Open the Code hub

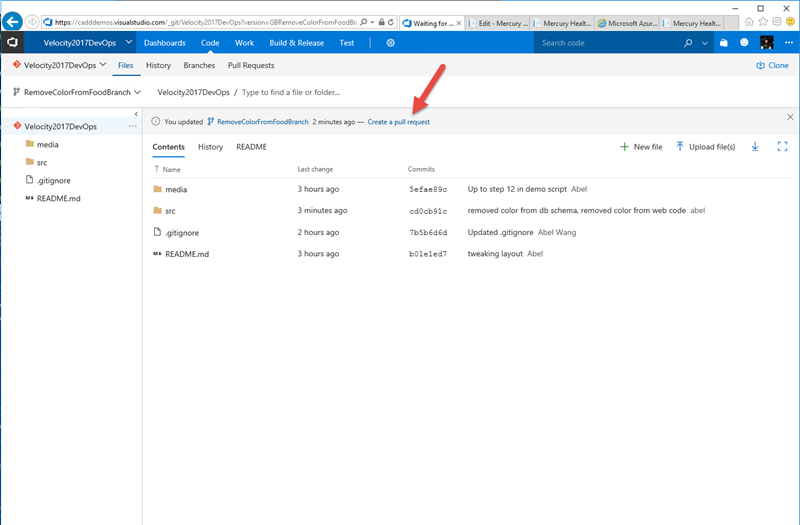(210, 43)
